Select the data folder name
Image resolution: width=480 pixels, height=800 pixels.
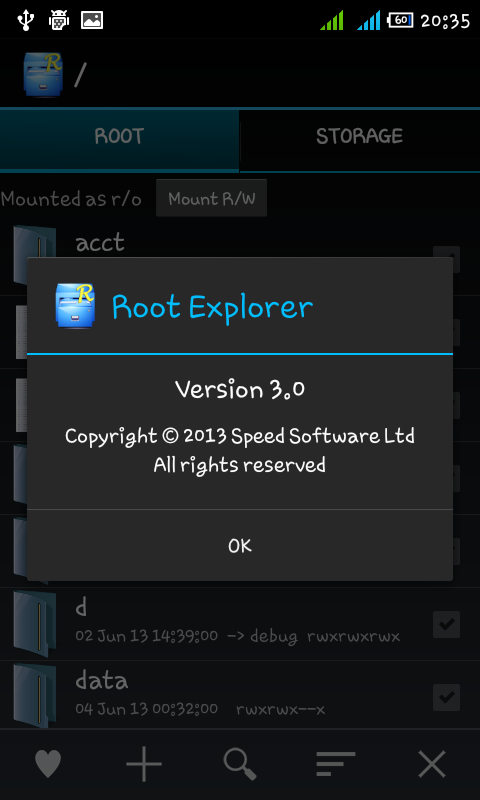coord(102,681)
